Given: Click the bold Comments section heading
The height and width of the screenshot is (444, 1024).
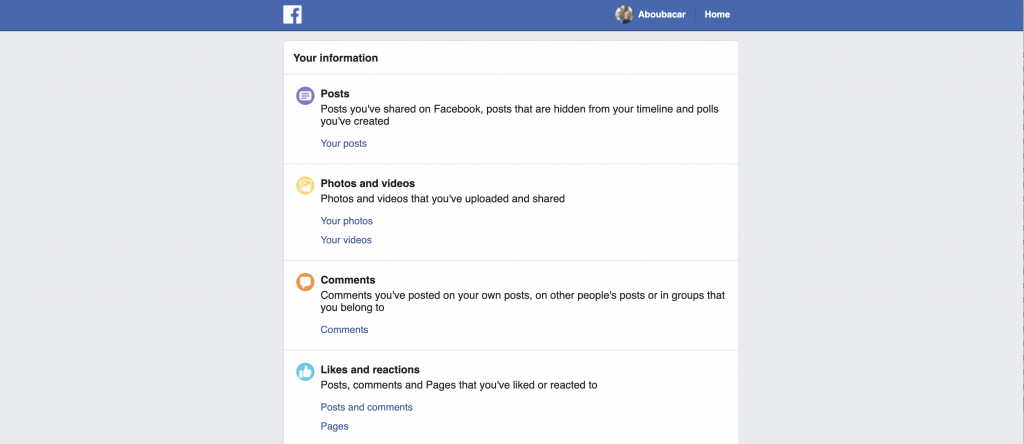Looking at the screenshot, I should [x=348, y=280].
